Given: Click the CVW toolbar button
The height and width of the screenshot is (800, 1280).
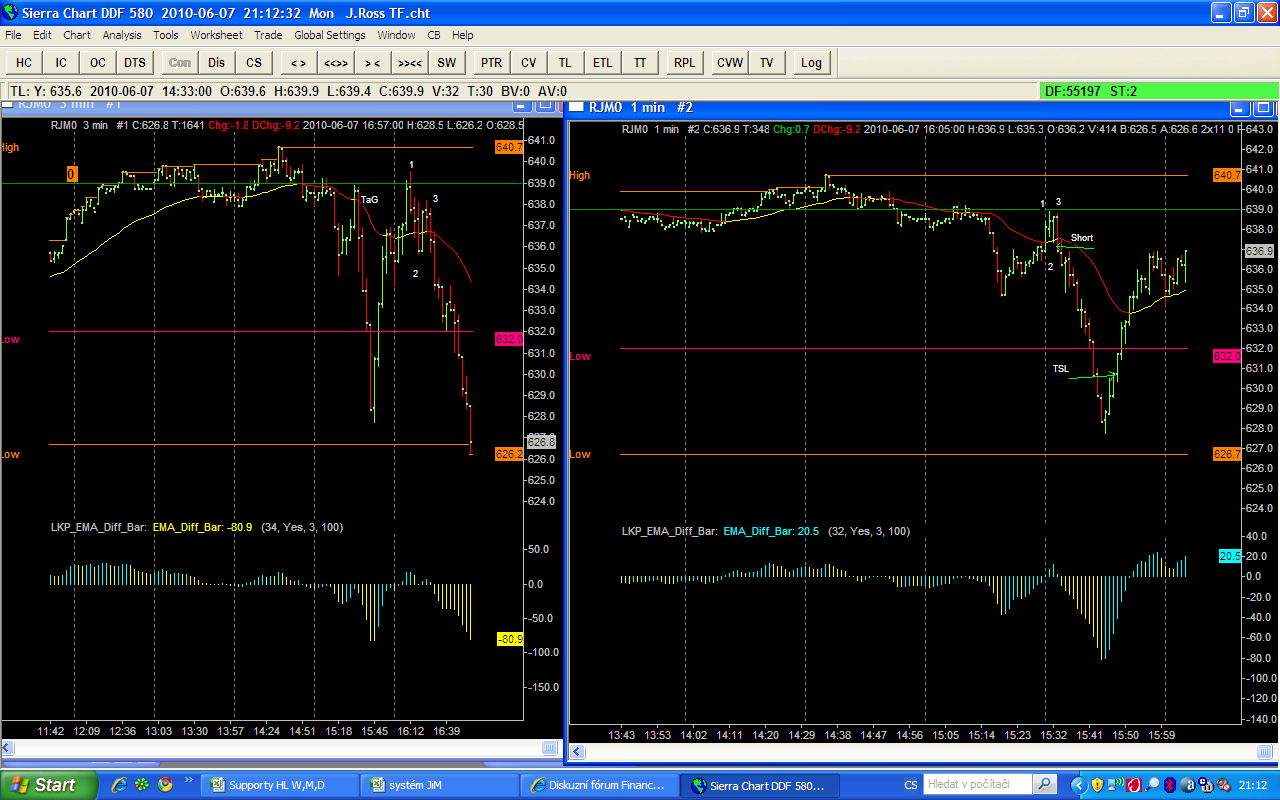Looking at the screenshot, I should pyautogui.click(x=730, y=62).
